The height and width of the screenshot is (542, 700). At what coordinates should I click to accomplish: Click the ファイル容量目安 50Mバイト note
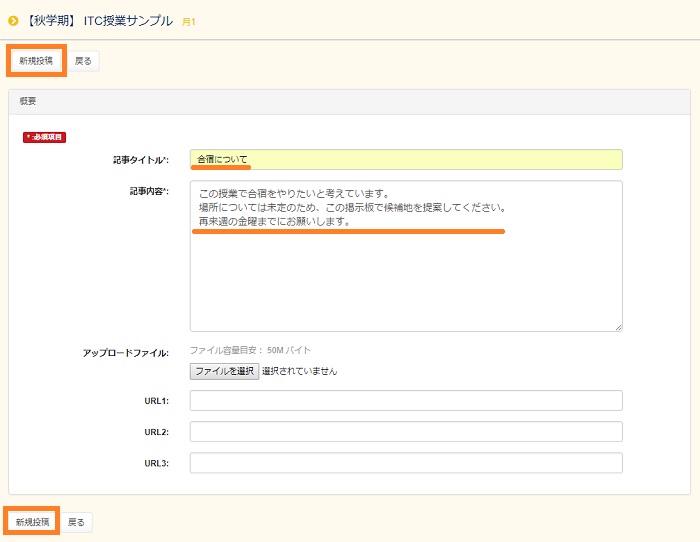click(250, 350)
